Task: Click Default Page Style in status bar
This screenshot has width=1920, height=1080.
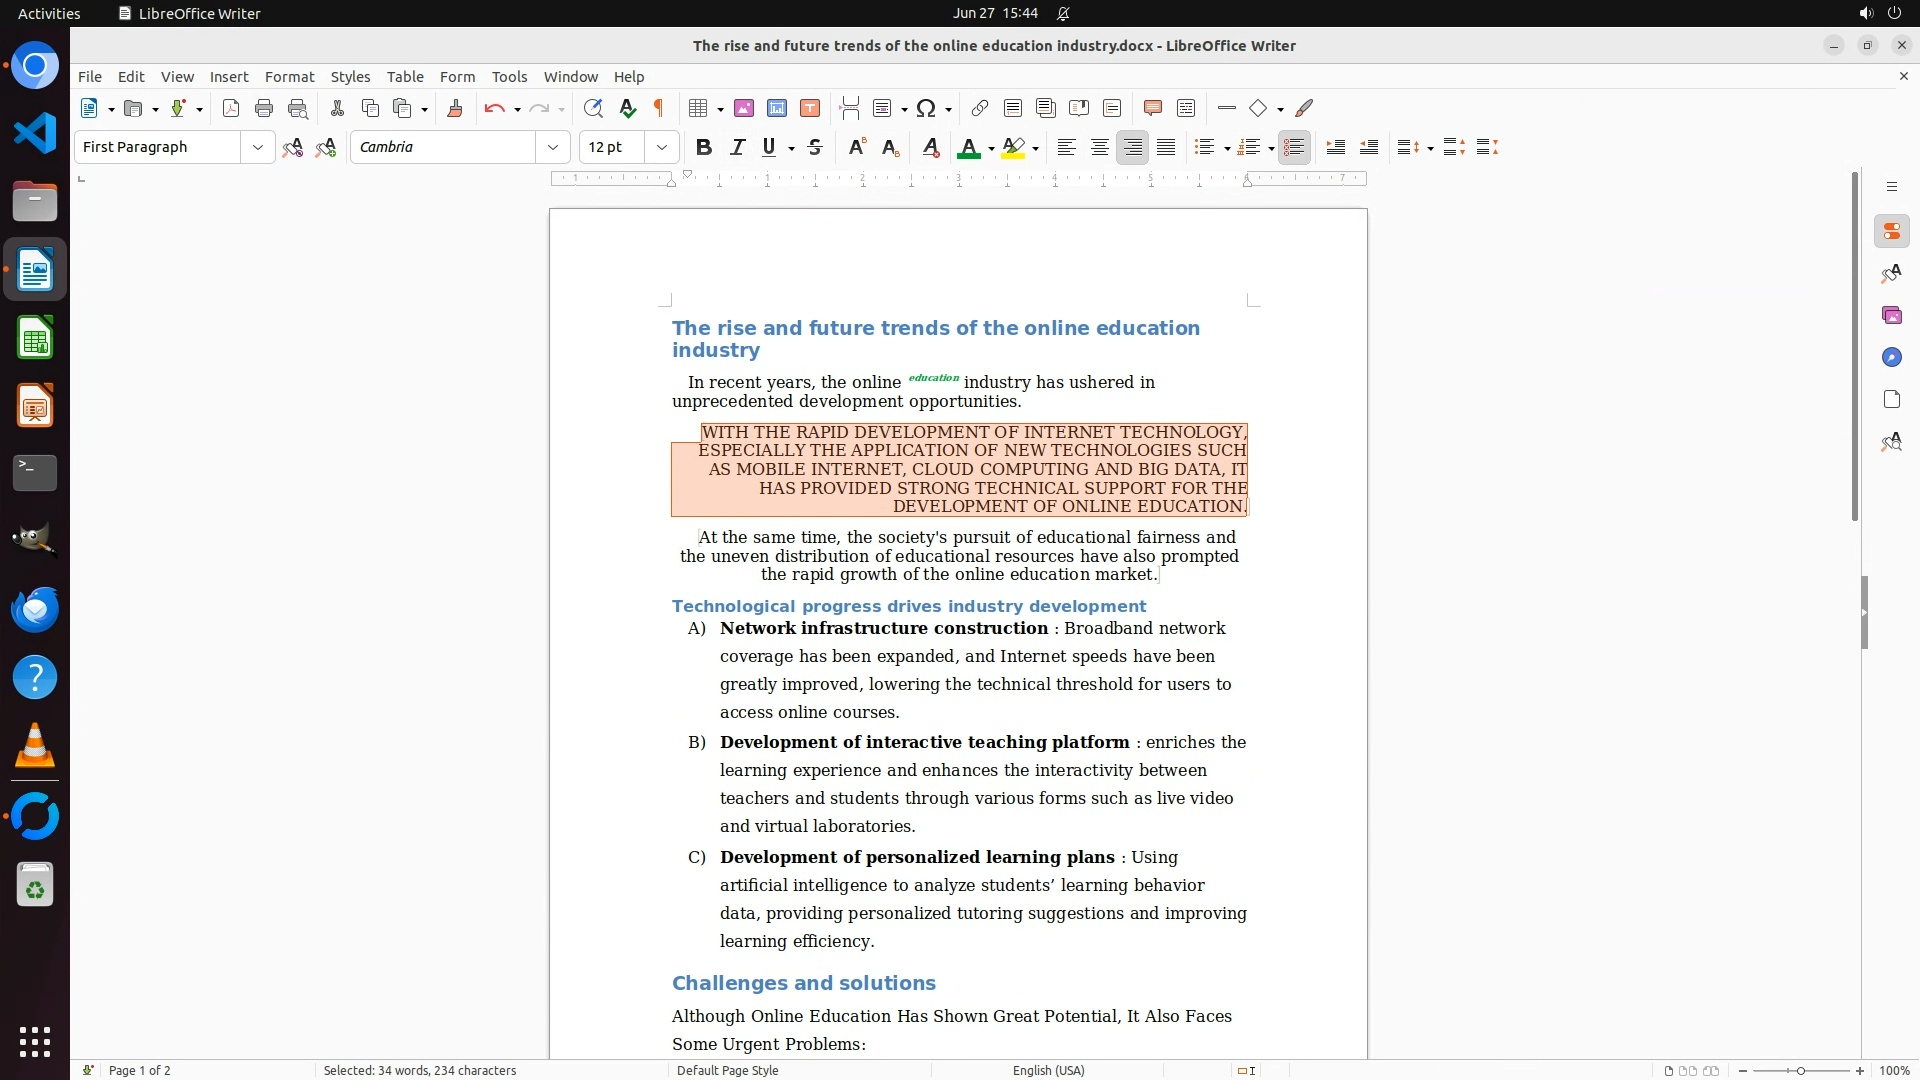Action: pyautogui.click(x=727, y=1070)
